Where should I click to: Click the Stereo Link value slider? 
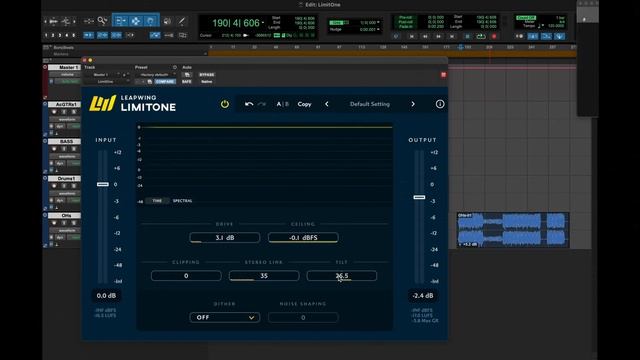(264, 276)
